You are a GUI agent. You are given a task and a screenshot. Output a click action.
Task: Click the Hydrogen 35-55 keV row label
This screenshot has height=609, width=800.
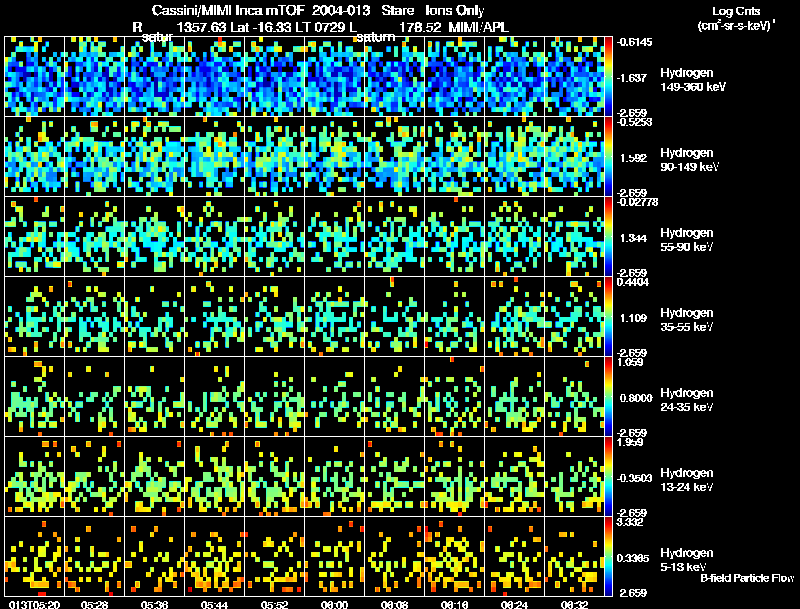pyautogui.click(x=687, y=320)
